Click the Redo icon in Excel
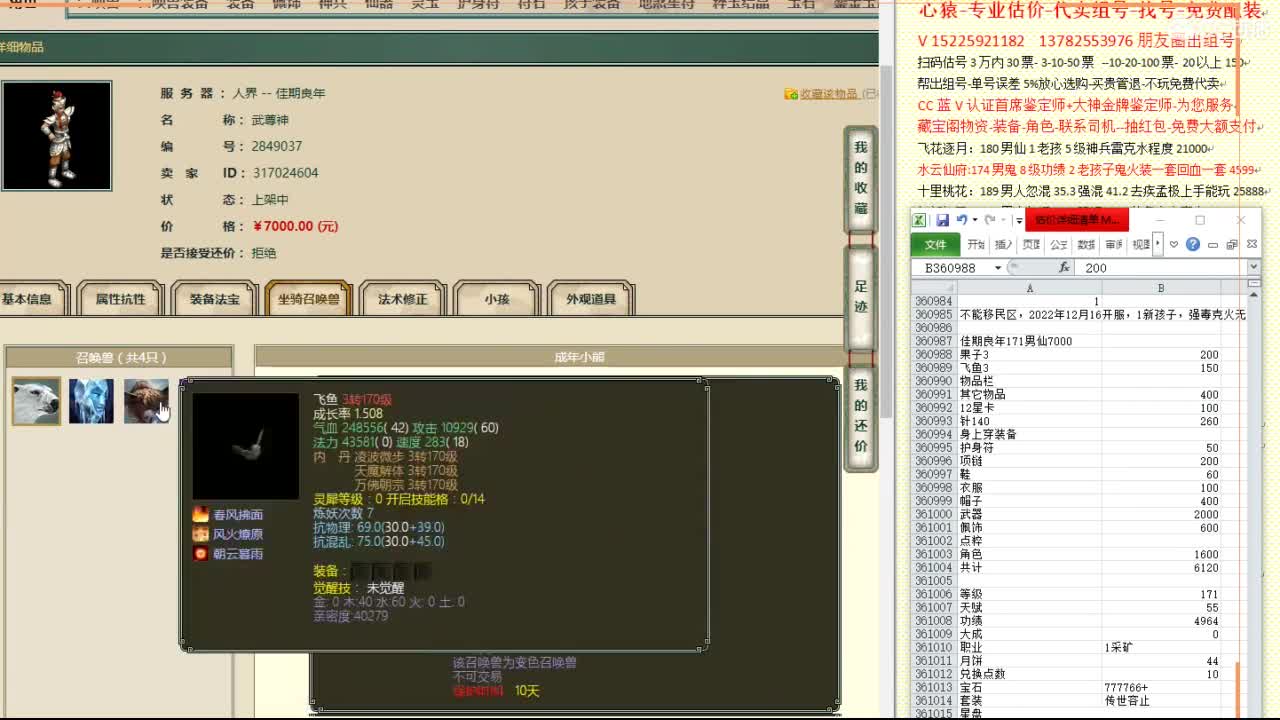 point(989,219)
